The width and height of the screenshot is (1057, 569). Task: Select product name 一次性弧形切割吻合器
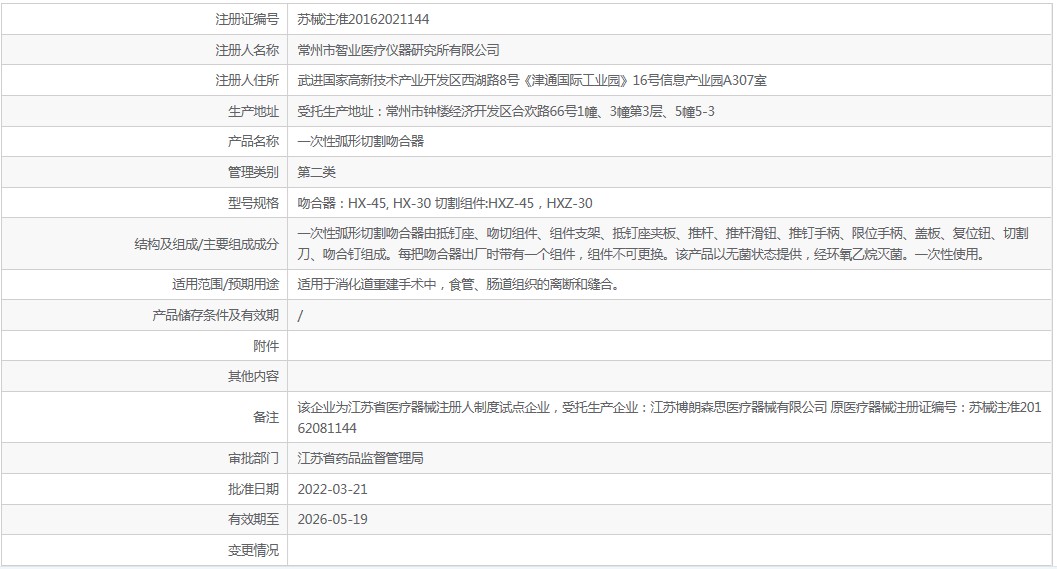click(x=361, y=142)
